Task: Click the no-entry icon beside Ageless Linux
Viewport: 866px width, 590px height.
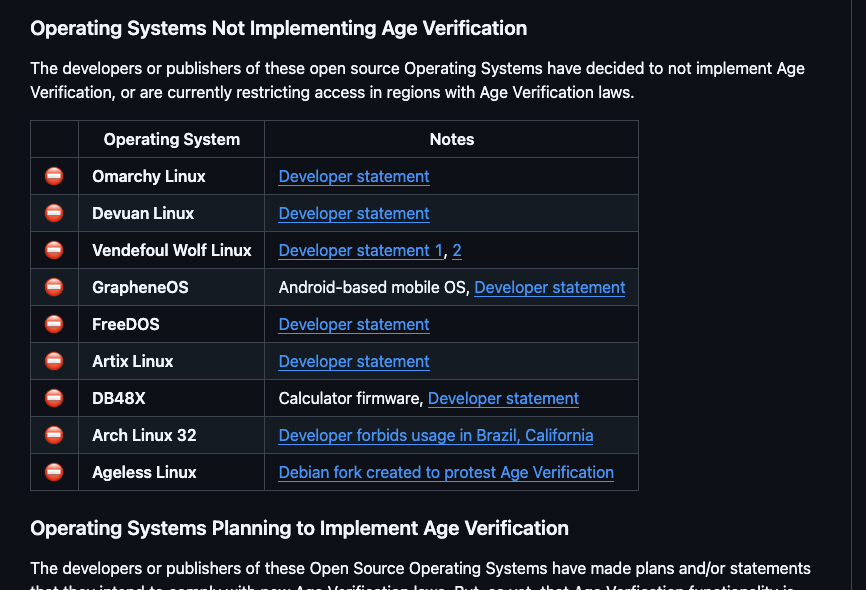Action: pyautogui.click(x=54, y=472)
